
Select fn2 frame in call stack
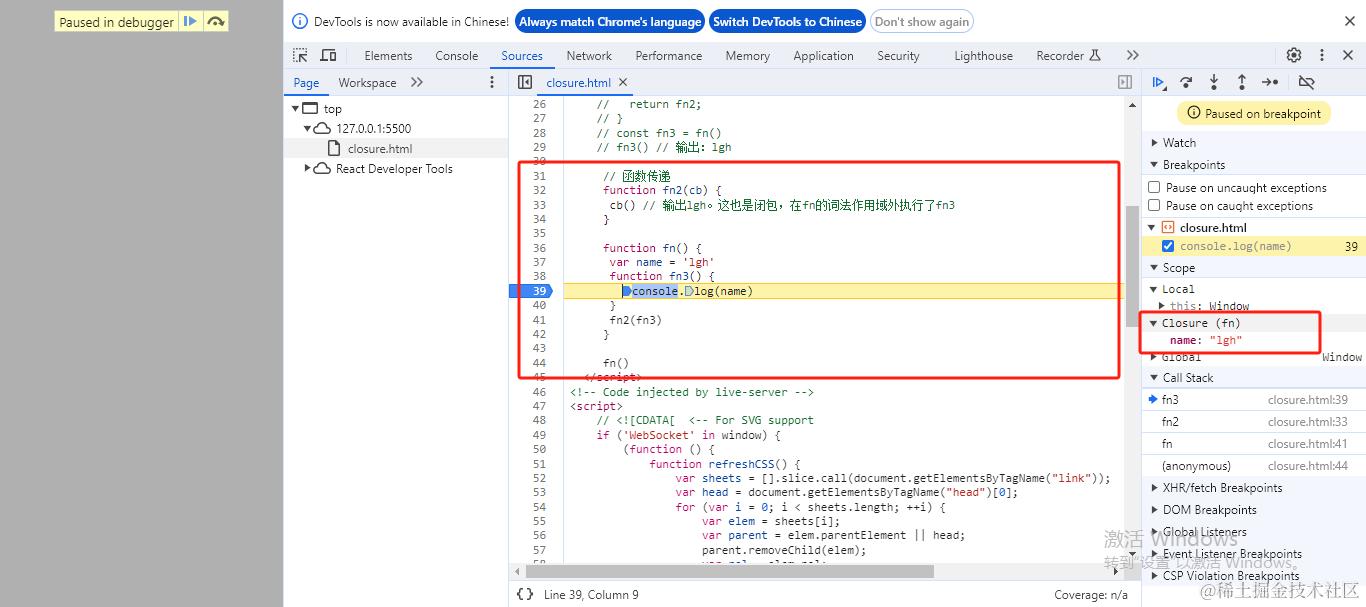pyautogui.click(x=1254, y=421)
